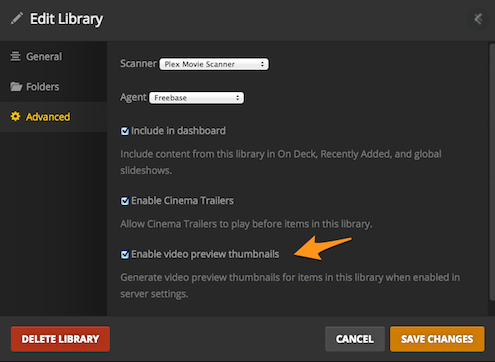This screenshot has width=495, height=362.
Task: Click the dialog's vertical scrollbar
Action: coord(492,172)
